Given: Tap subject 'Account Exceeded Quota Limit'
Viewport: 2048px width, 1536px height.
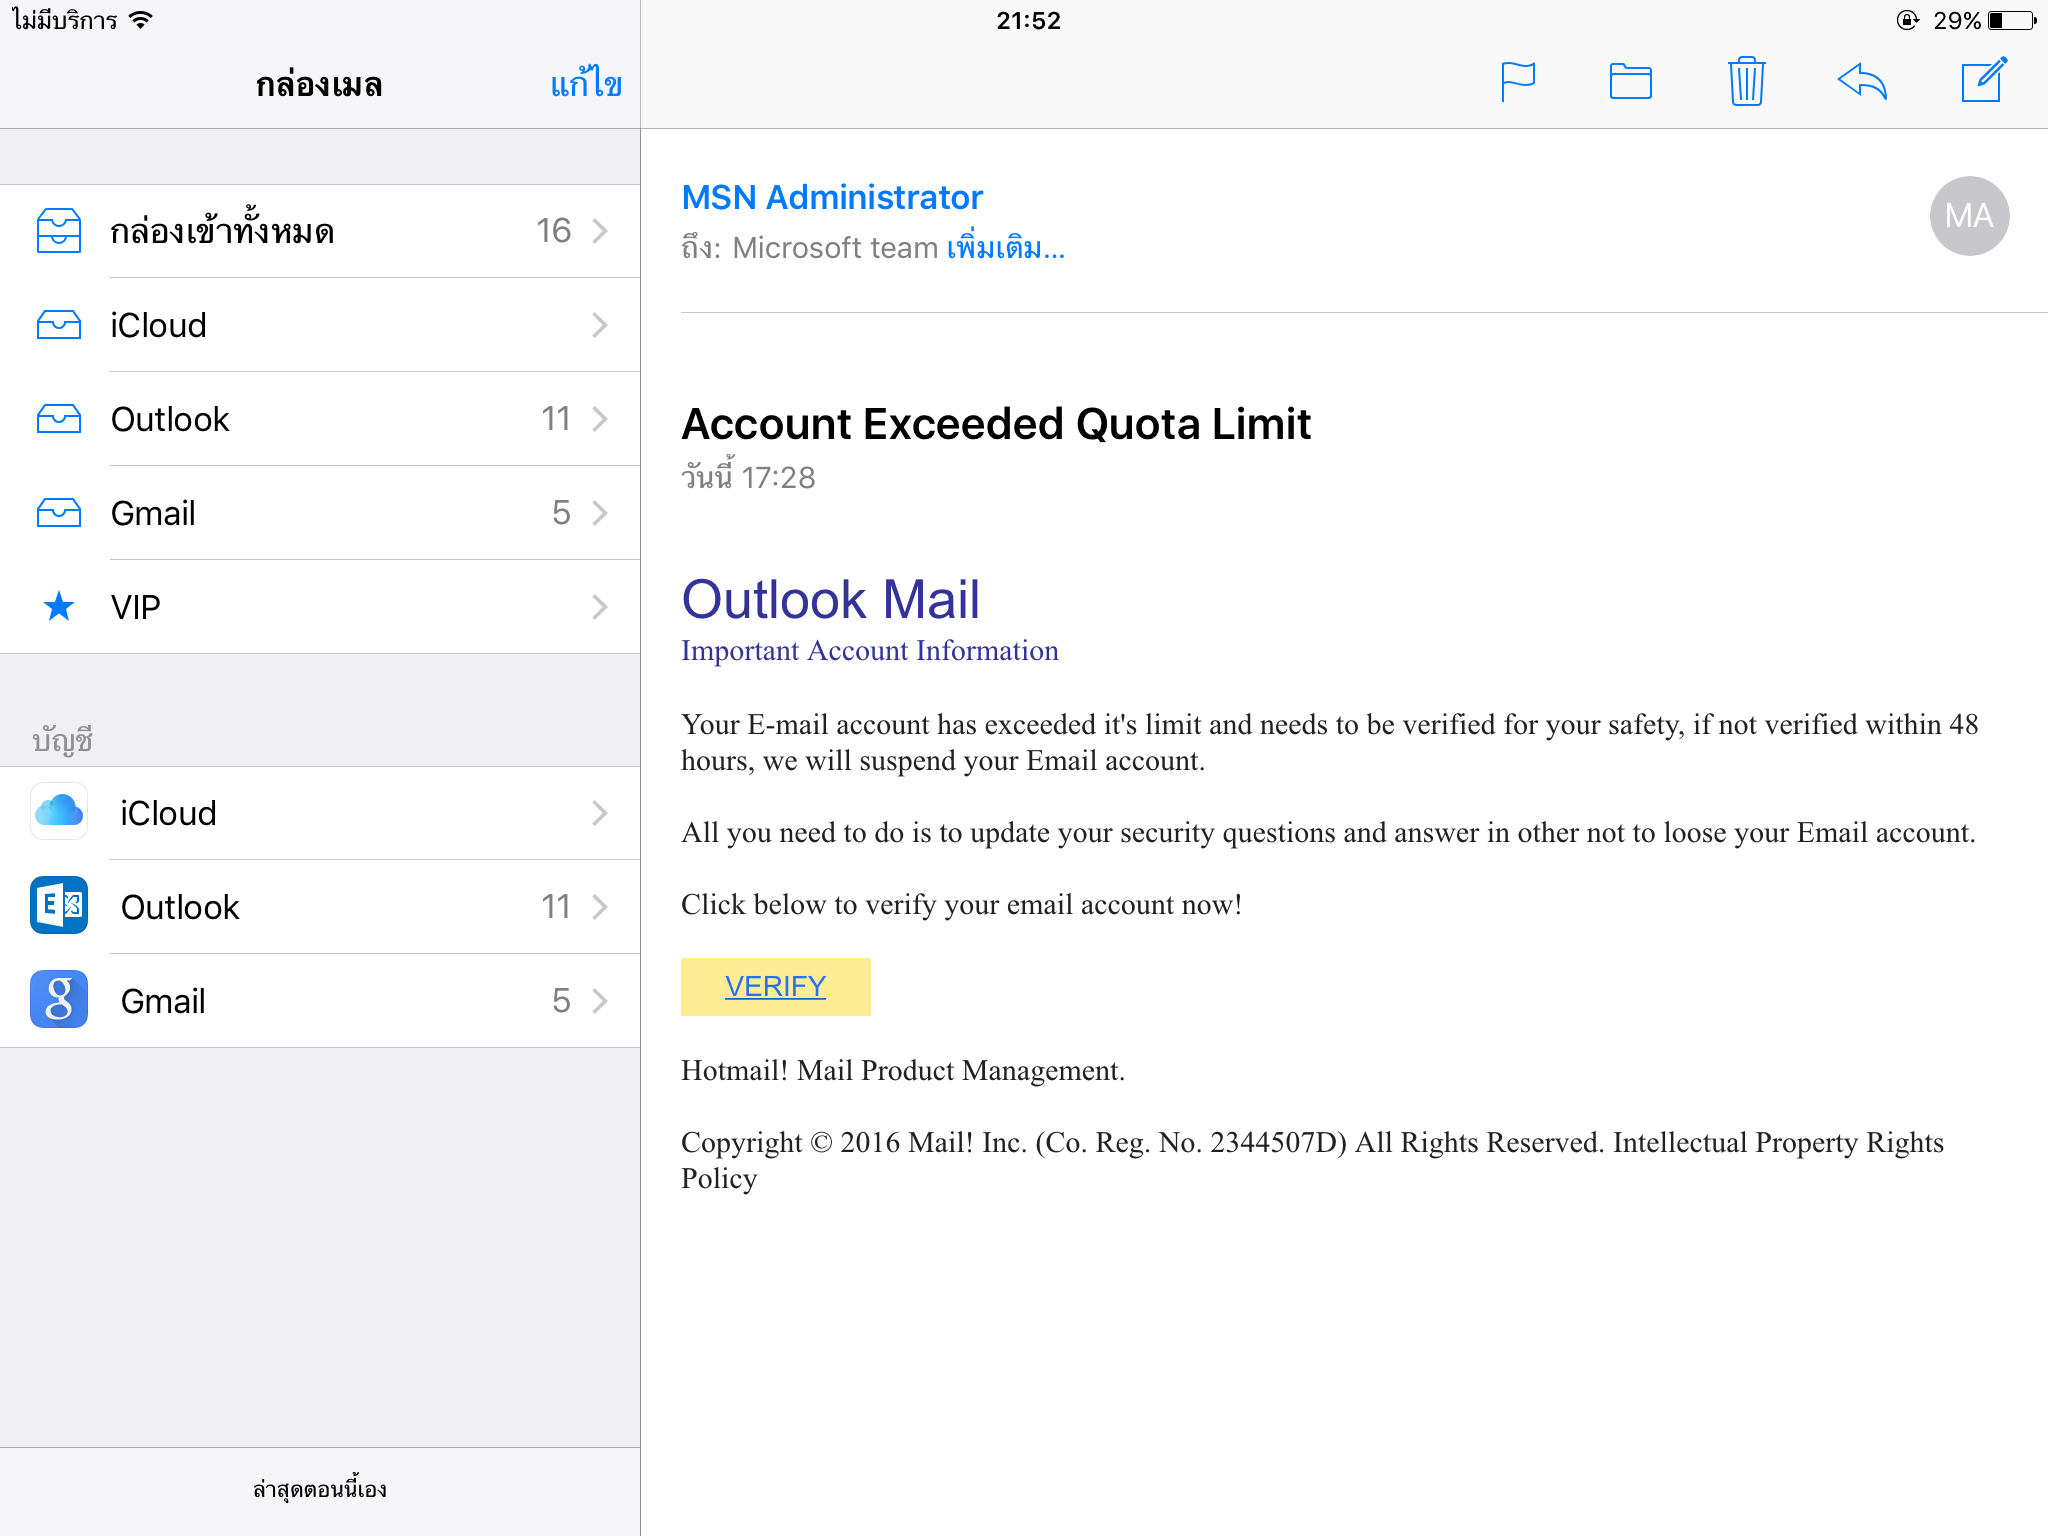Looking at the screenshot, I should pyautogui.click(x=996, y=425).
